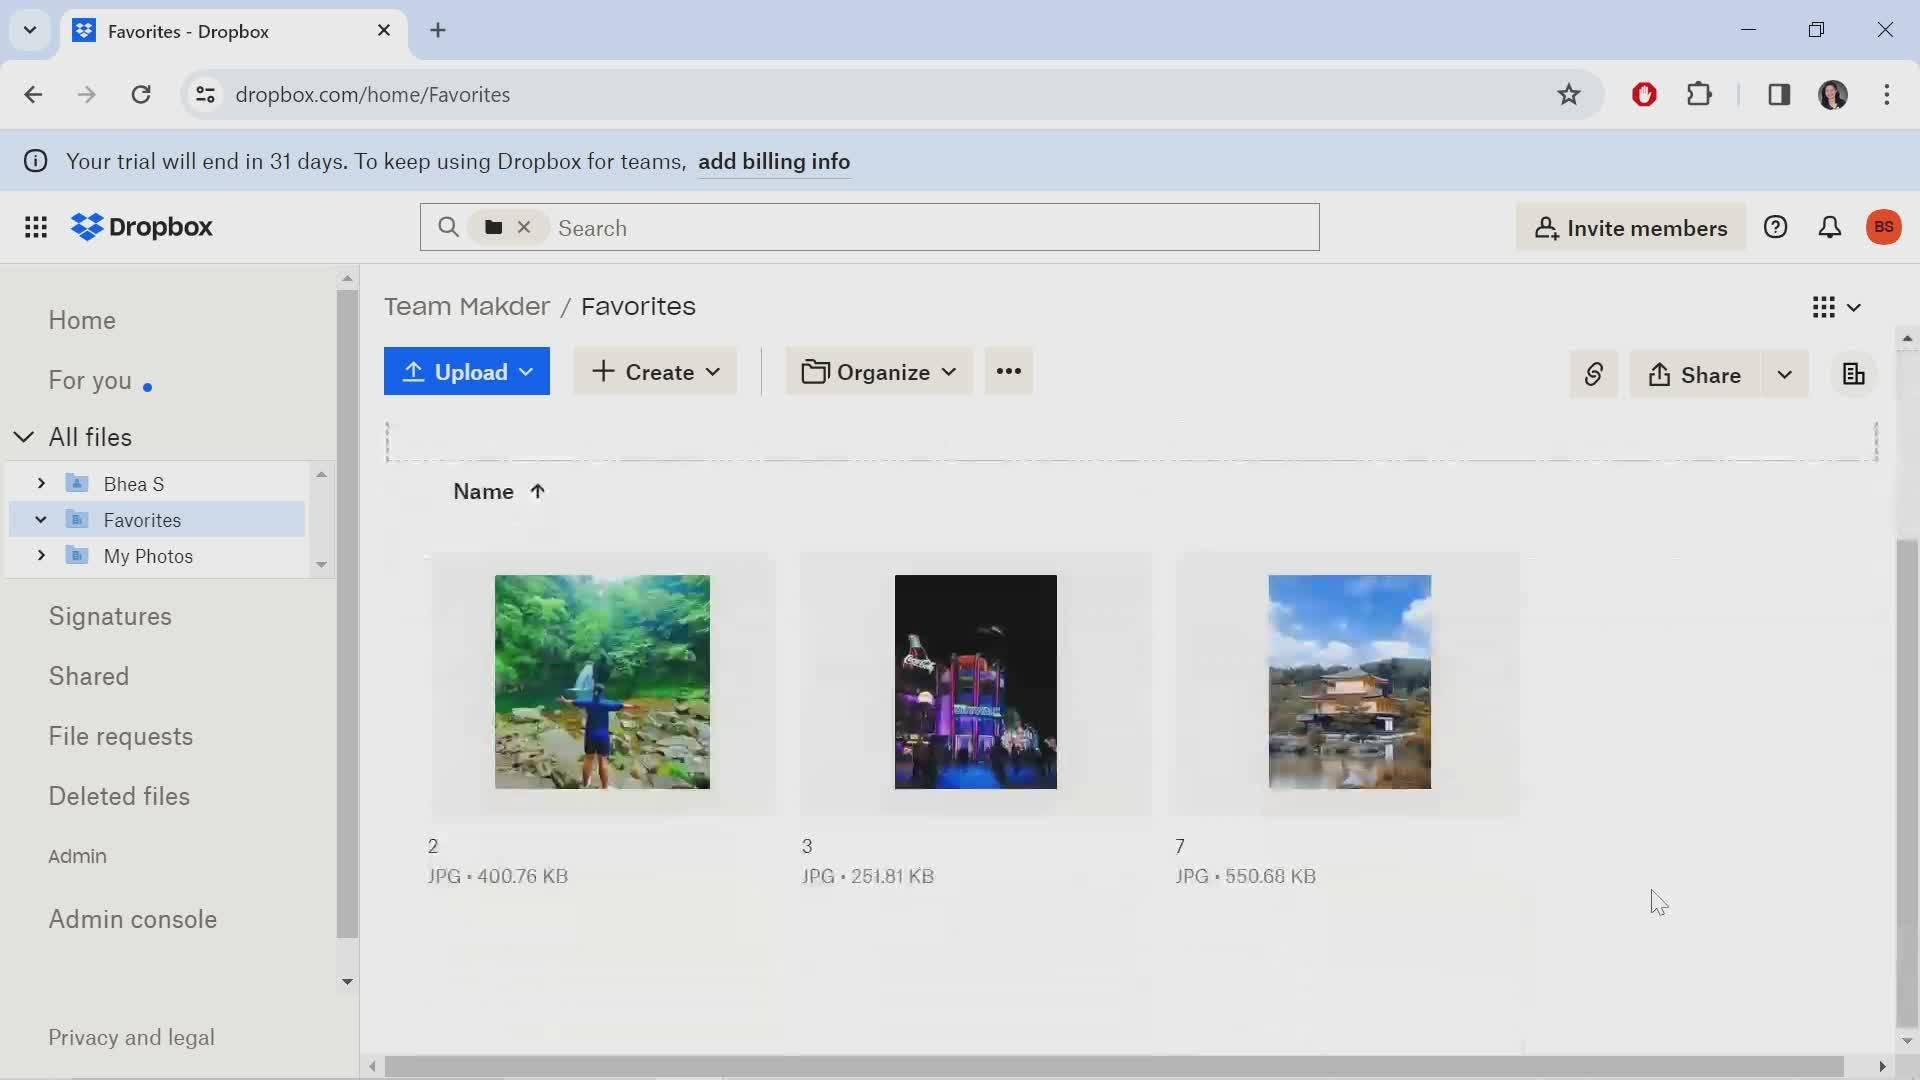Click Favorites breadcrumb

(638, 307)
